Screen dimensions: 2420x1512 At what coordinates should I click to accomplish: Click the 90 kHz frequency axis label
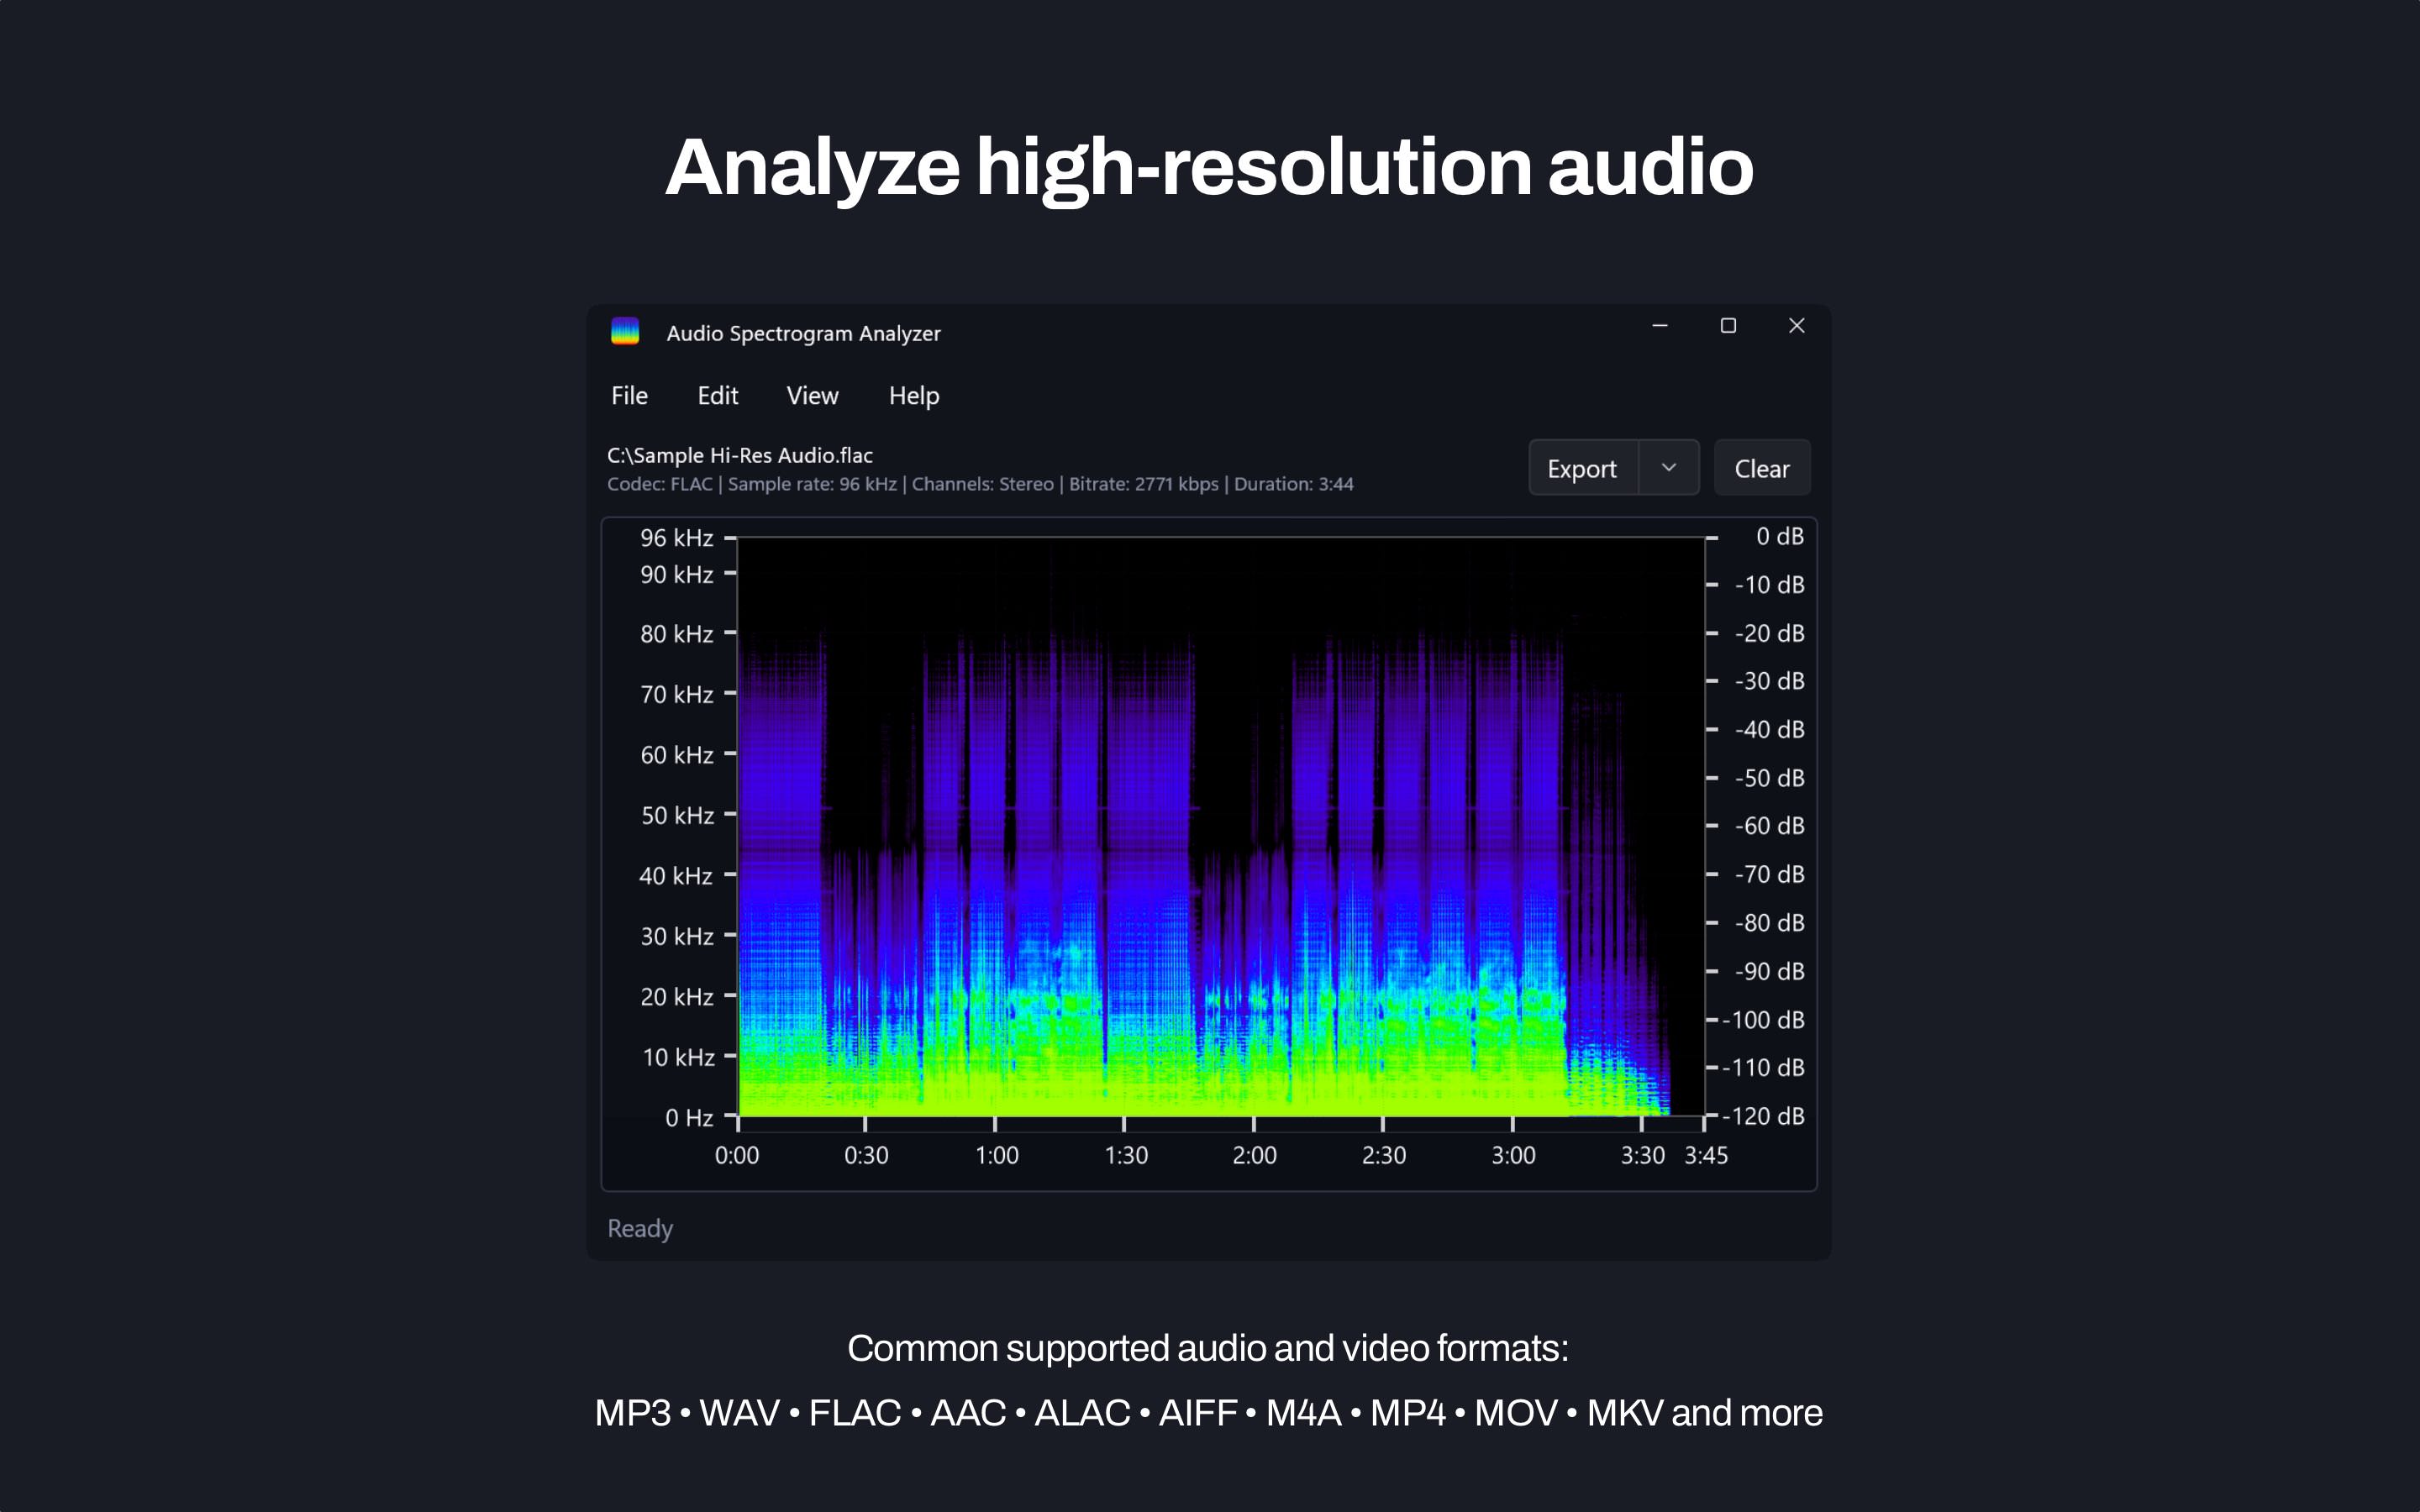[677, 575]
